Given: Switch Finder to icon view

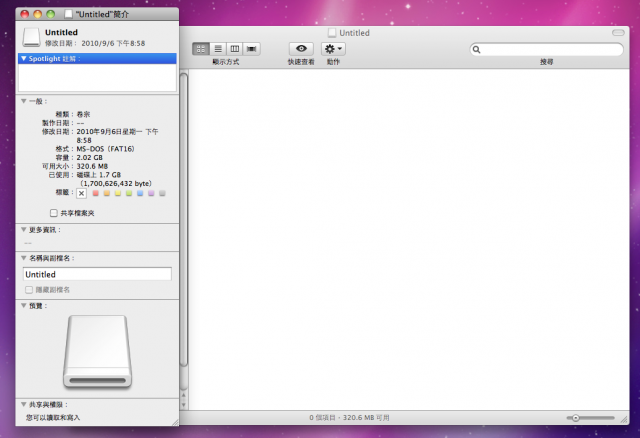Looking at the screenshot, I should pyautogui.click(x=201, y=49).
